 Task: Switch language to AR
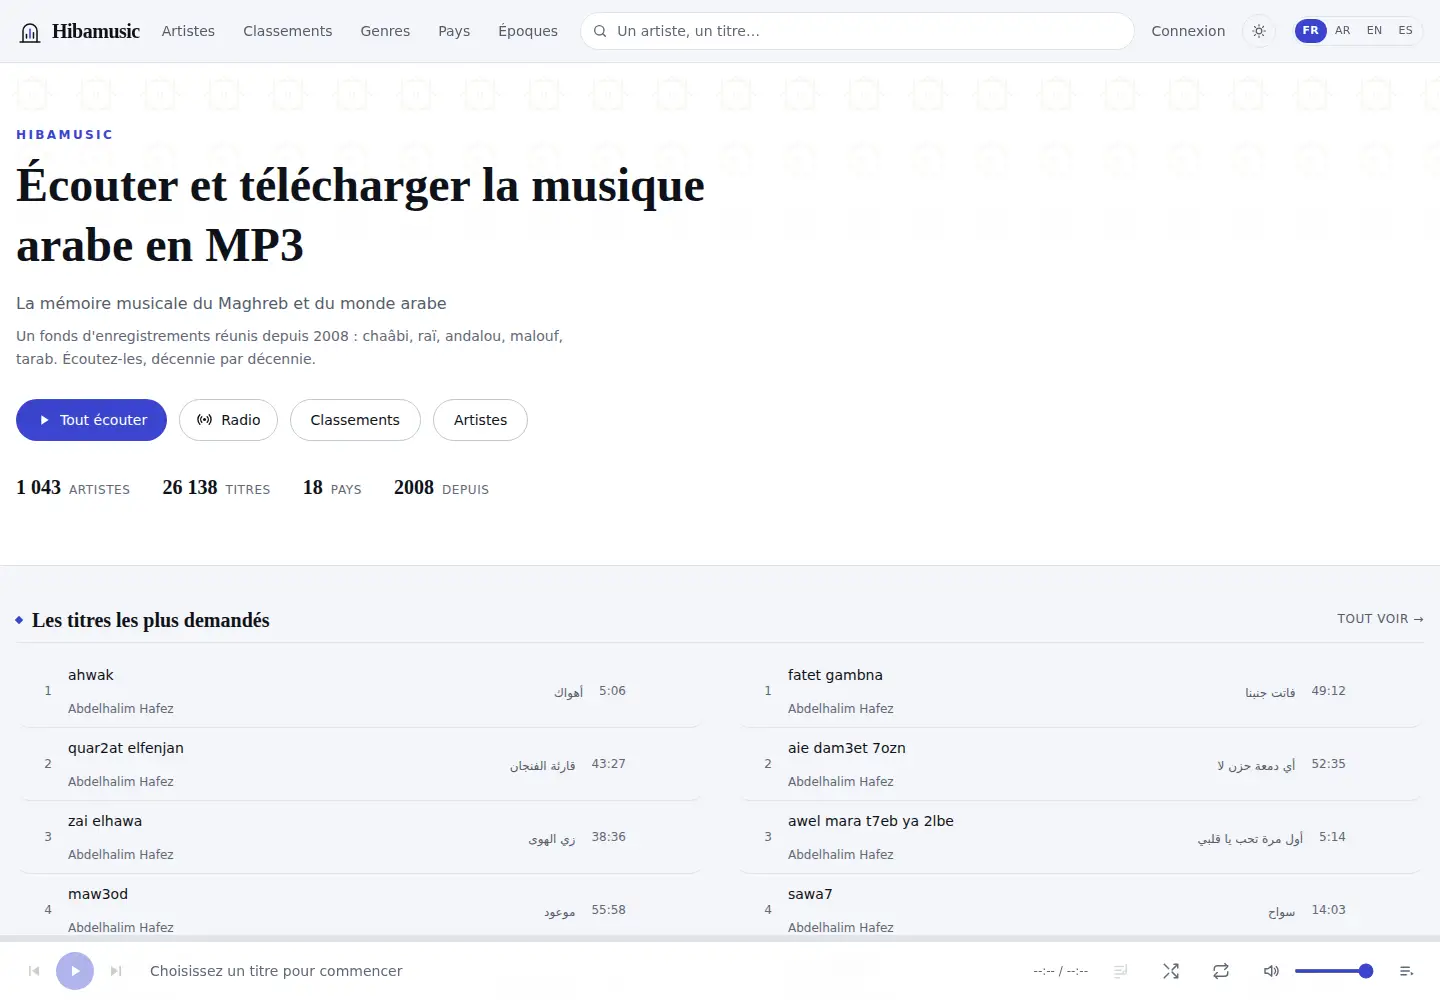[1343, 31]
